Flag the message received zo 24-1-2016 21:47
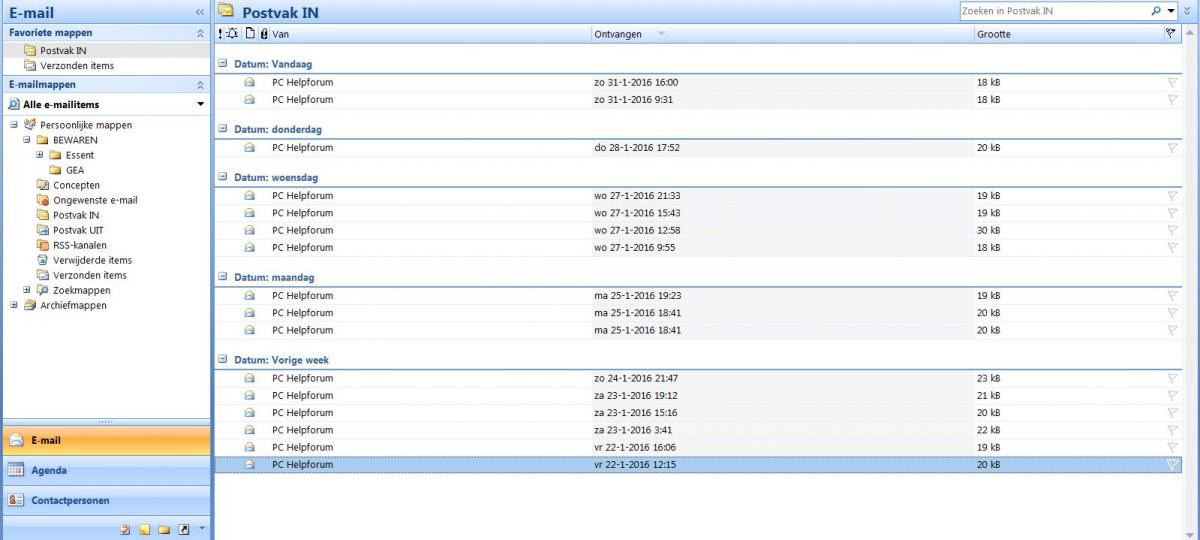This screenshot has width=1200, height=540. [x=1171, y=379]
